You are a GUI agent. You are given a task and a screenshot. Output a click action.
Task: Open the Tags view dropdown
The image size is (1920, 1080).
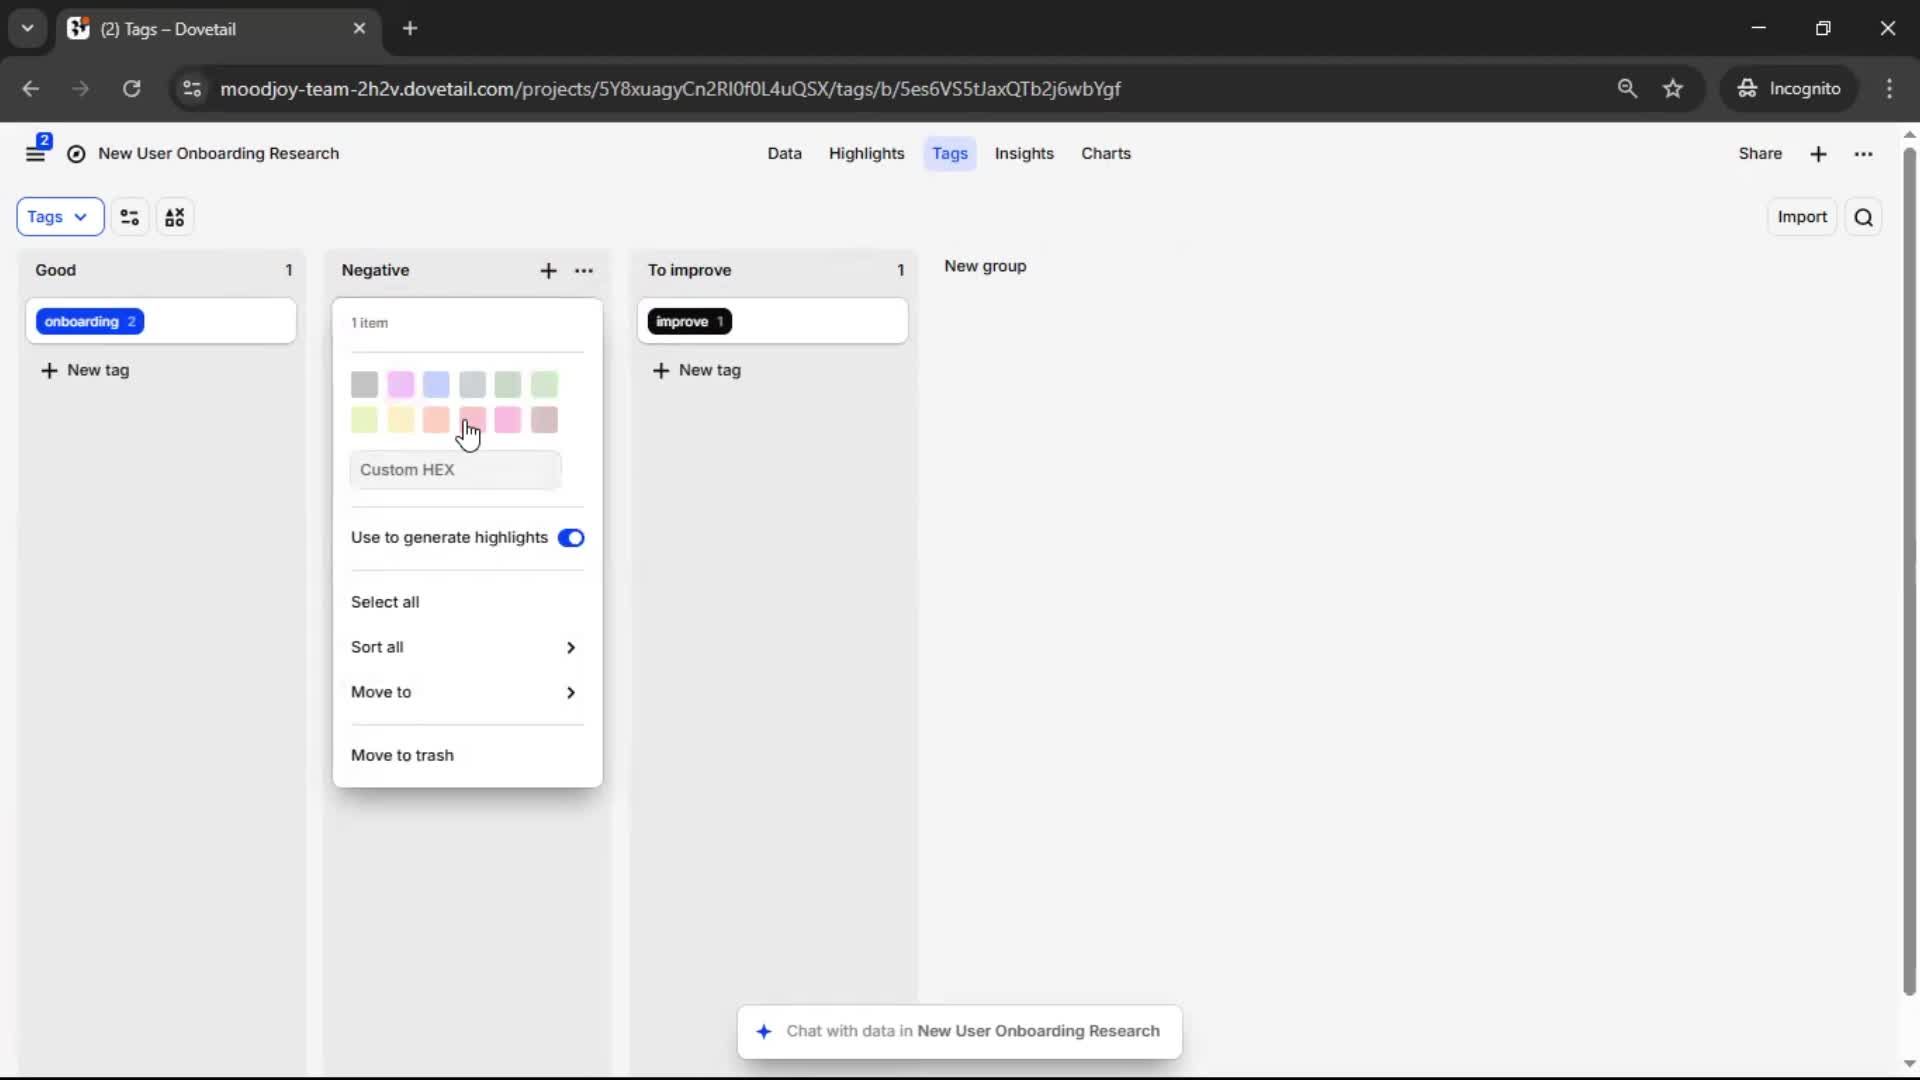(x=59, y=217)
